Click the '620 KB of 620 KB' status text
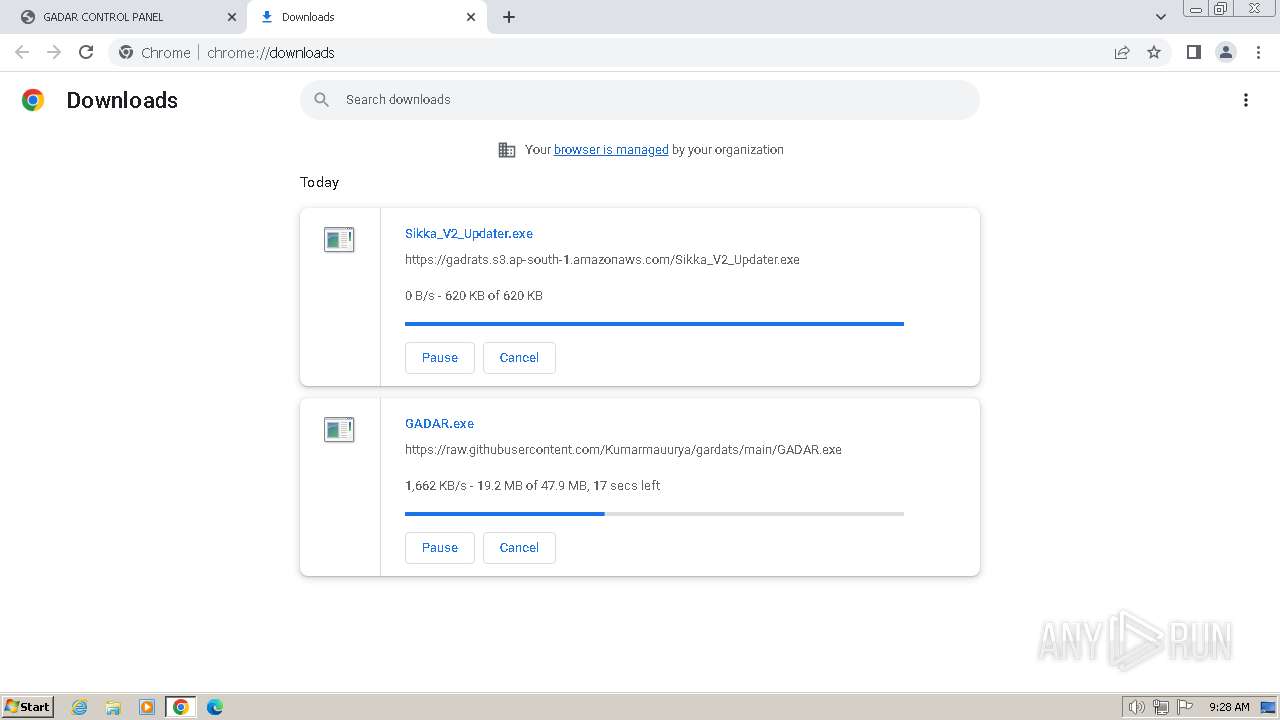The height and width of the screenshot is (720, 1280). point(494,295)
